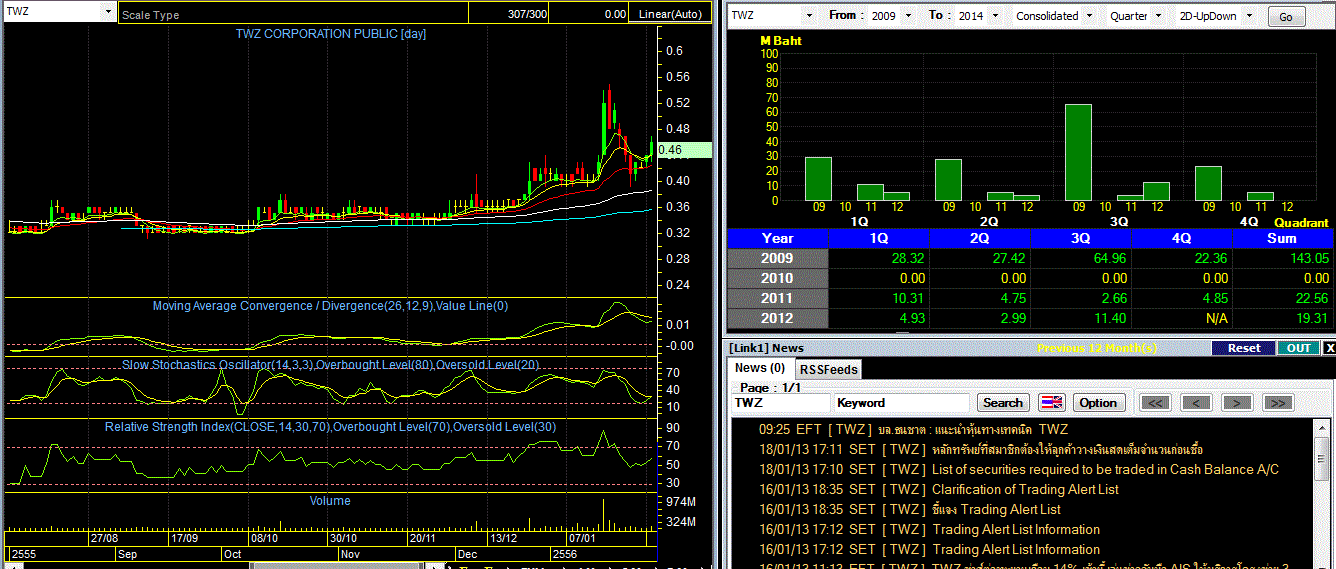Click the tallest green bar in 3Q group
The width and height of the screenshot is (1336, 569).
point(1078,152)
